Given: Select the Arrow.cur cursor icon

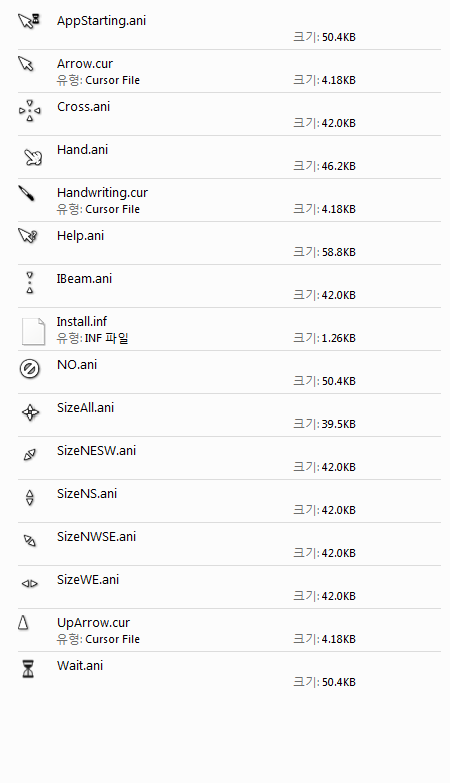Looking at the screenshot, I should pos(25,63).
